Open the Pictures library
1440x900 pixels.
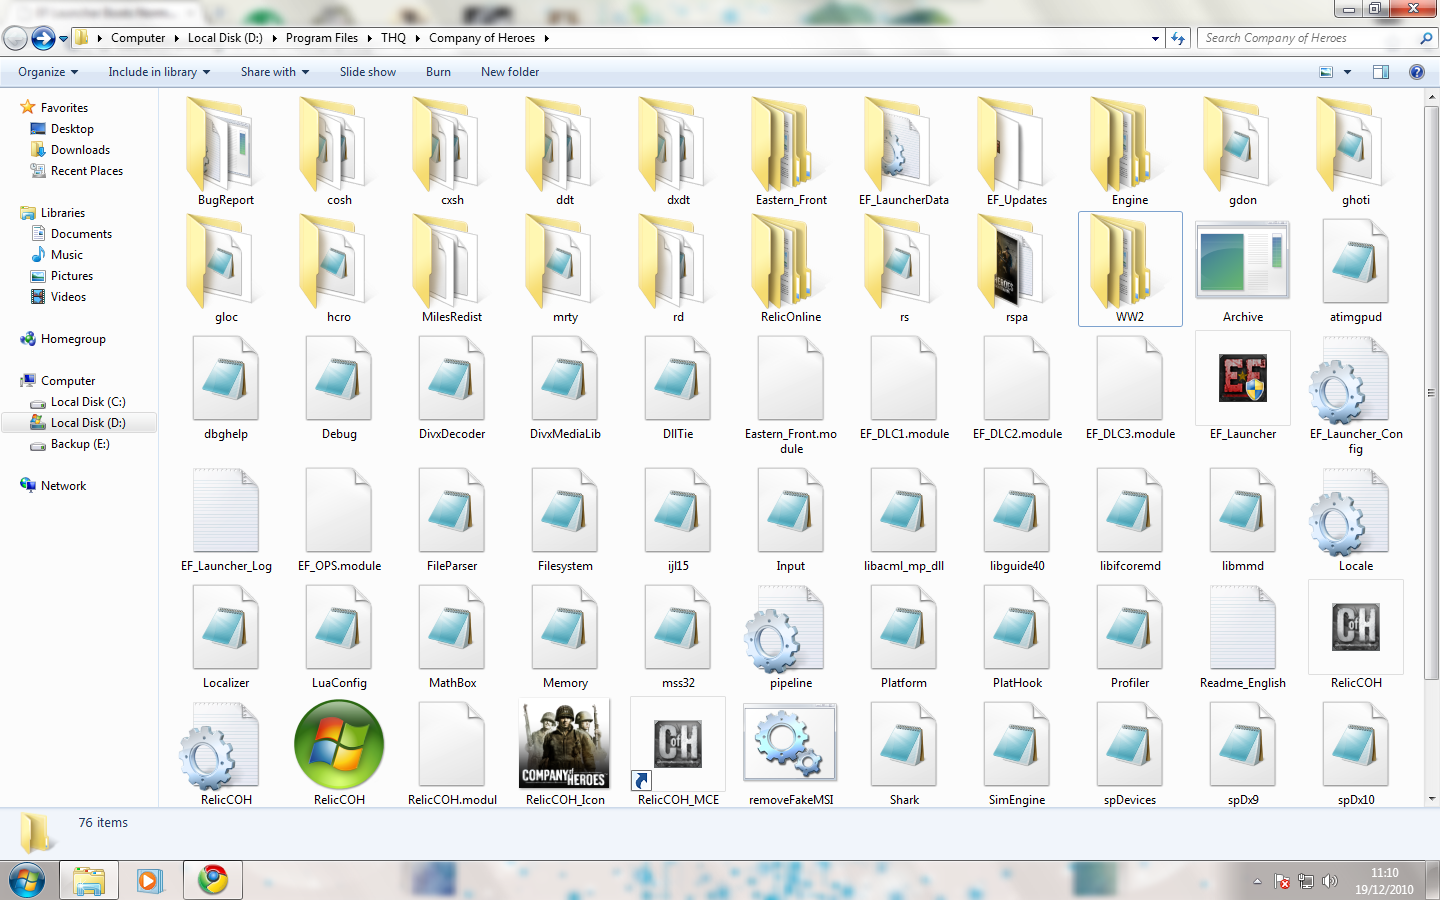pos(72,276)
